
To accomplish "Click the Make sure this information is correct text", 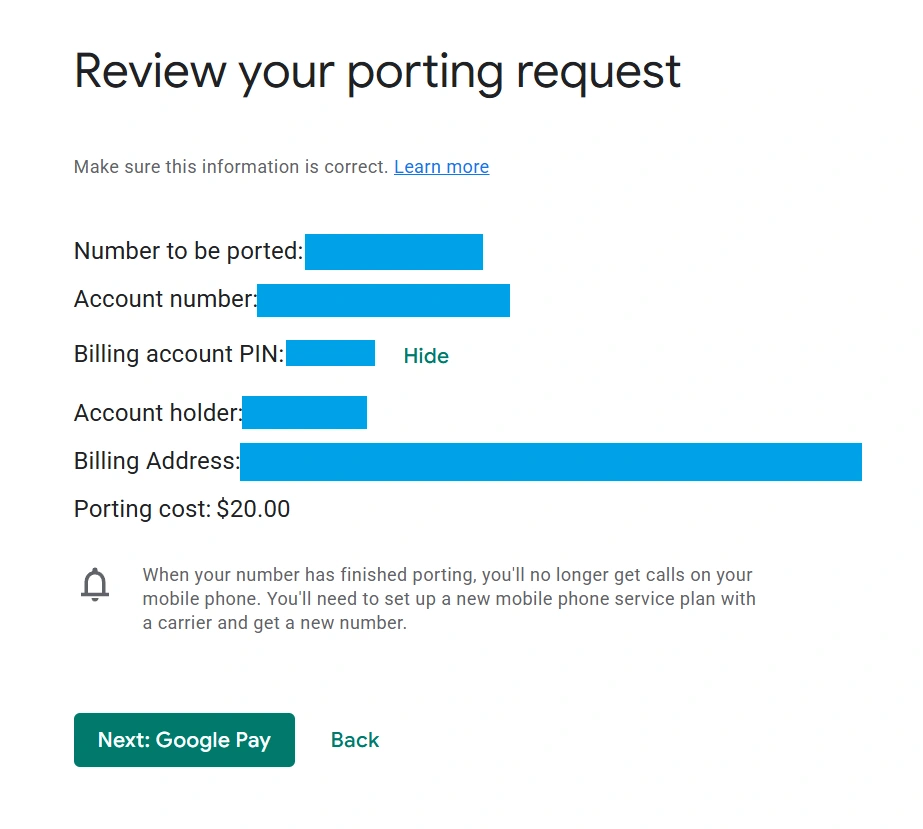I will (230, 167).
